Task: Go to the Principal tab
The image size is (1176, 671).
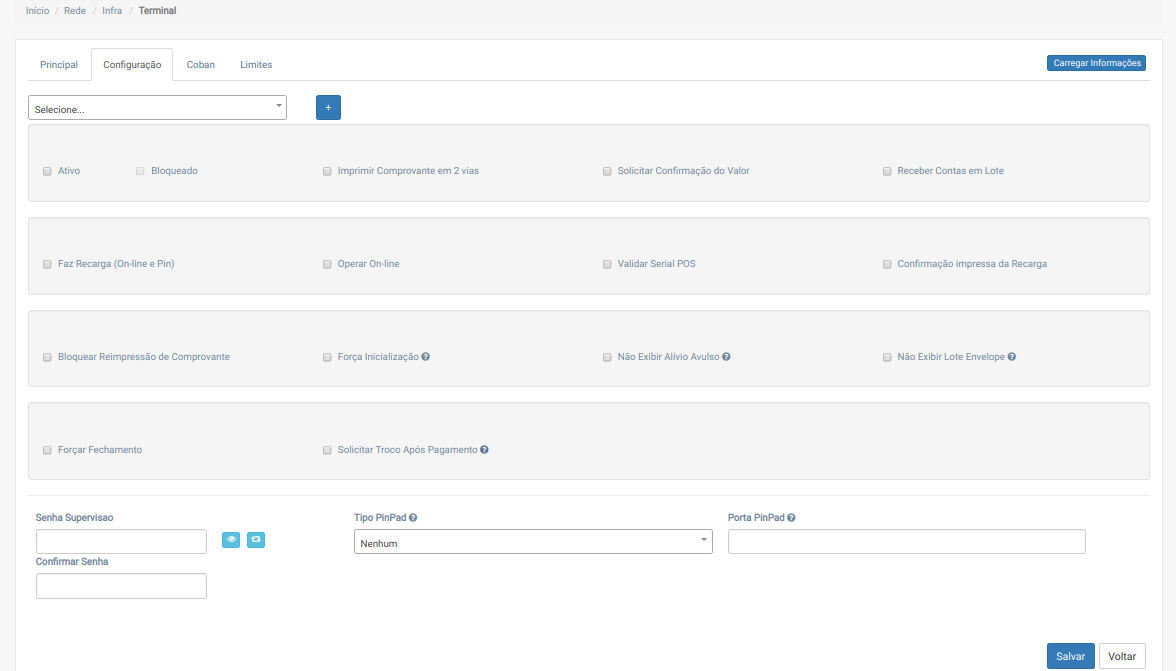Action: pyautogui.click(x=59, y=65)
